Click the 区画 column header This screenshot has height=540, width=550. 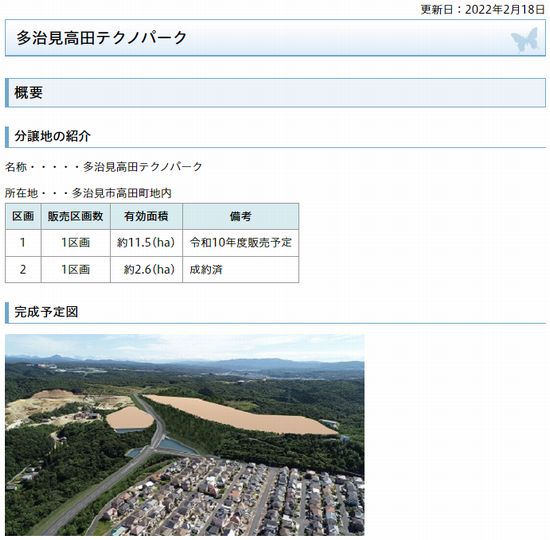[23, 216]
